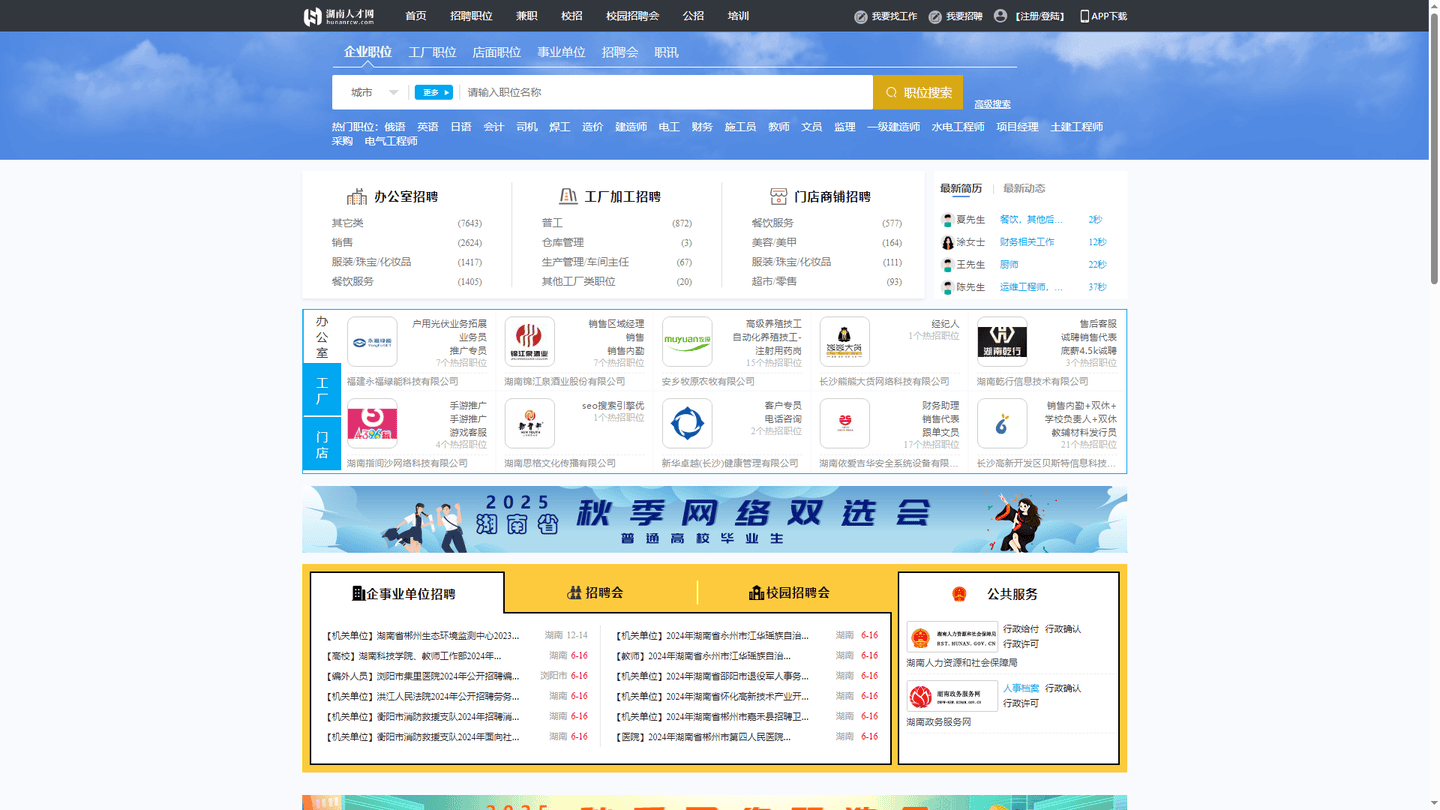This screenshot has width=1440, height=810.
Task: Click the blue 更多 button
Action: pos(434,92)
